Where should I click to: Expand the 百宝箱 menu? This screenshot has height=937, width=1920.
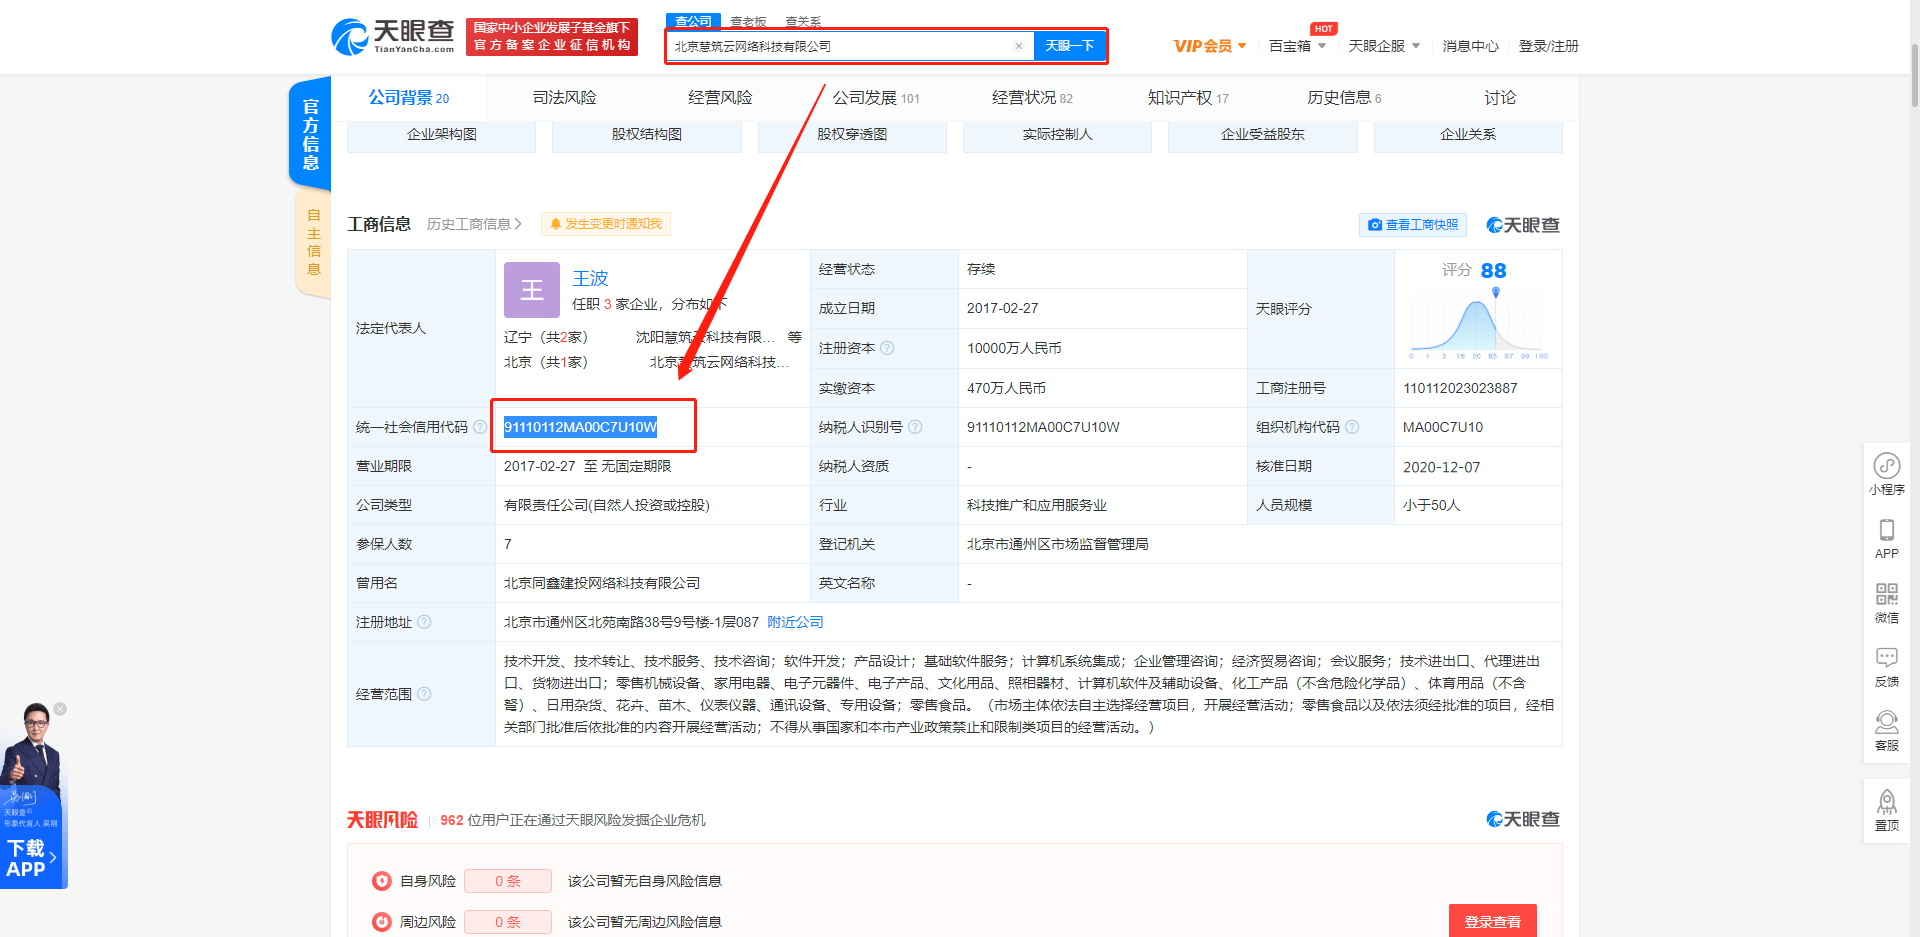point(1297,46)
